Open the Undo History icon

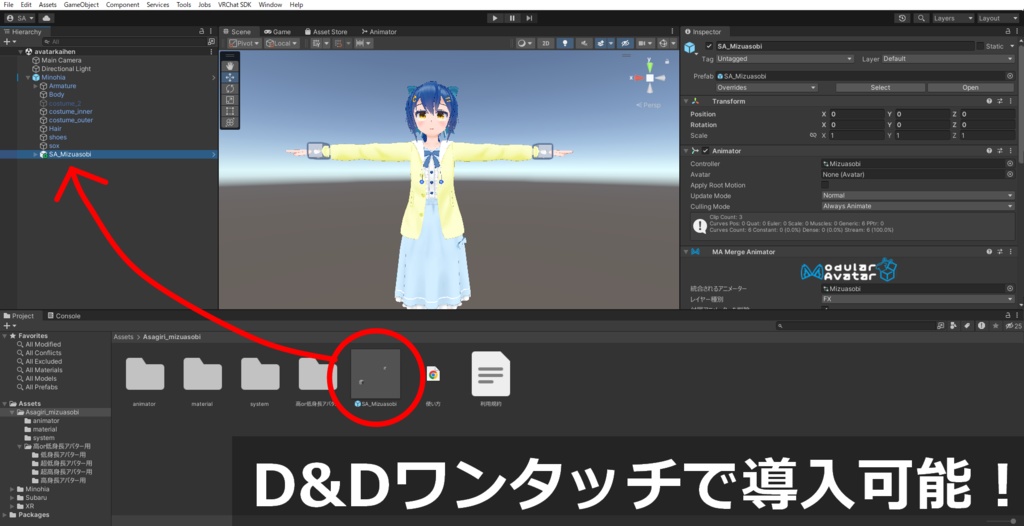click(x=903, y=18)
